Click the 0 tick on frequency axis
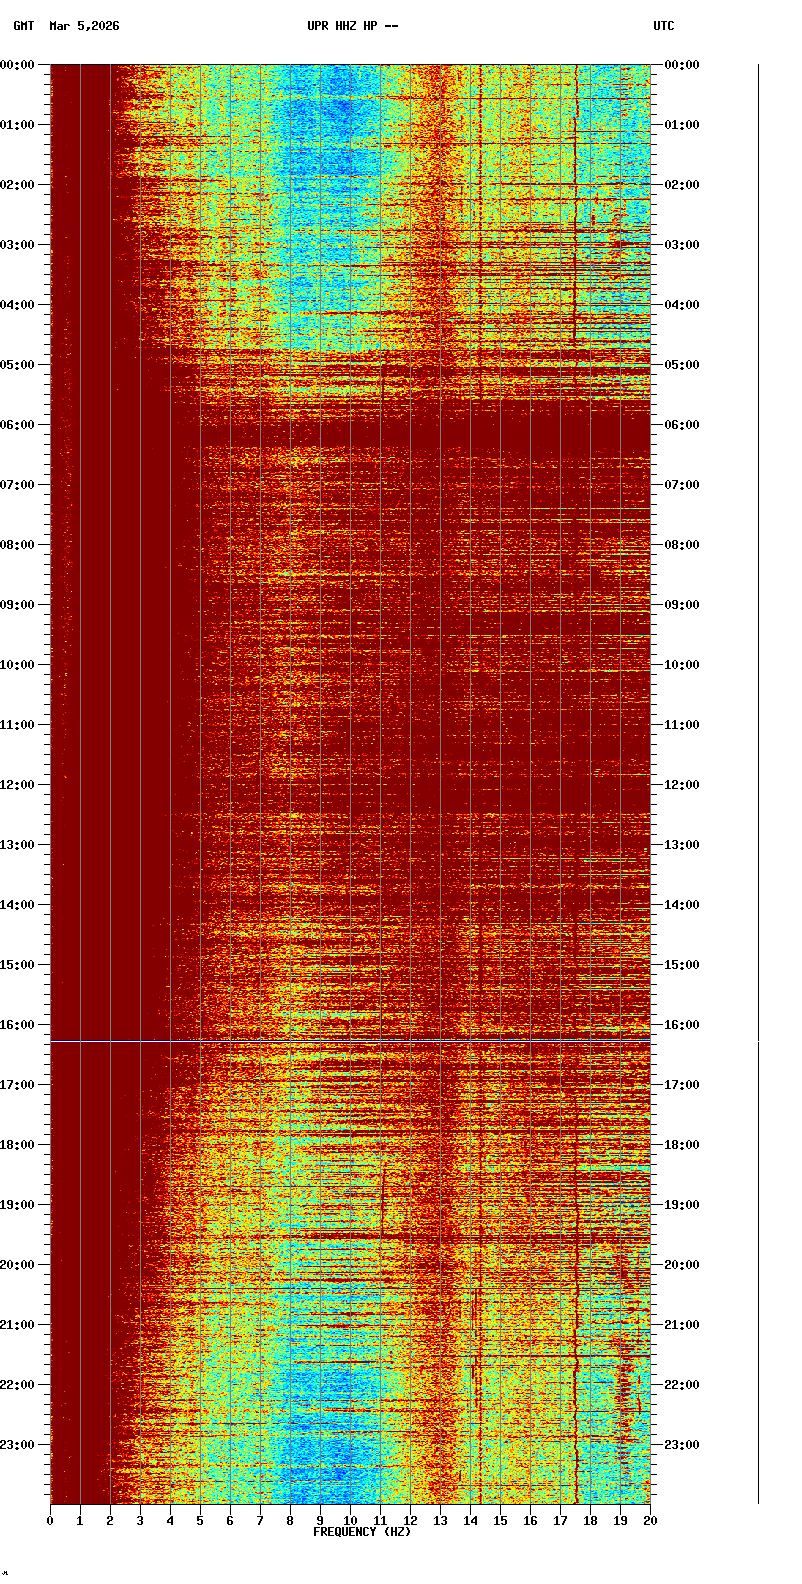The image size is (802, 1584). pos(50,1521)
